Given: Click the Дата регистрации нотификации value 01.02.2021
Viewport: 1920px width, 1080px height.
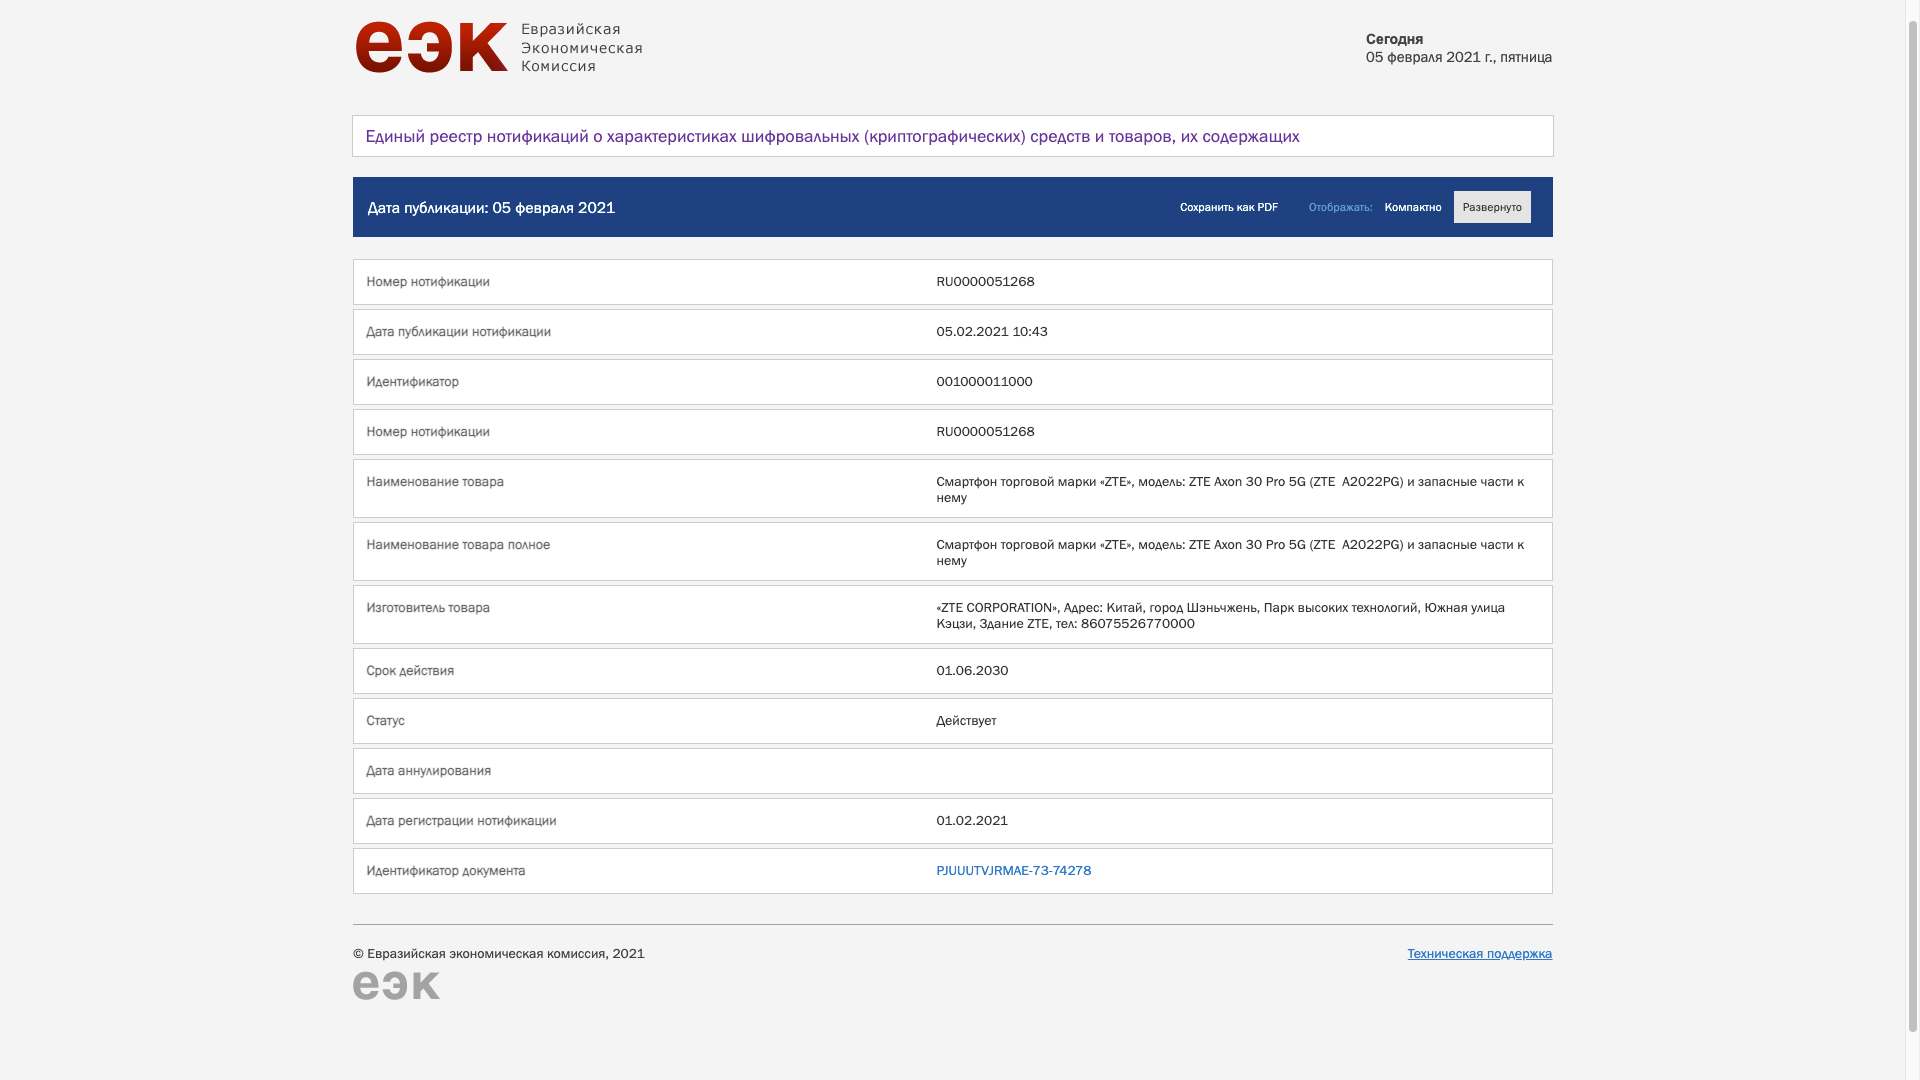Looking at the screenshot, I should click(972, 821).
